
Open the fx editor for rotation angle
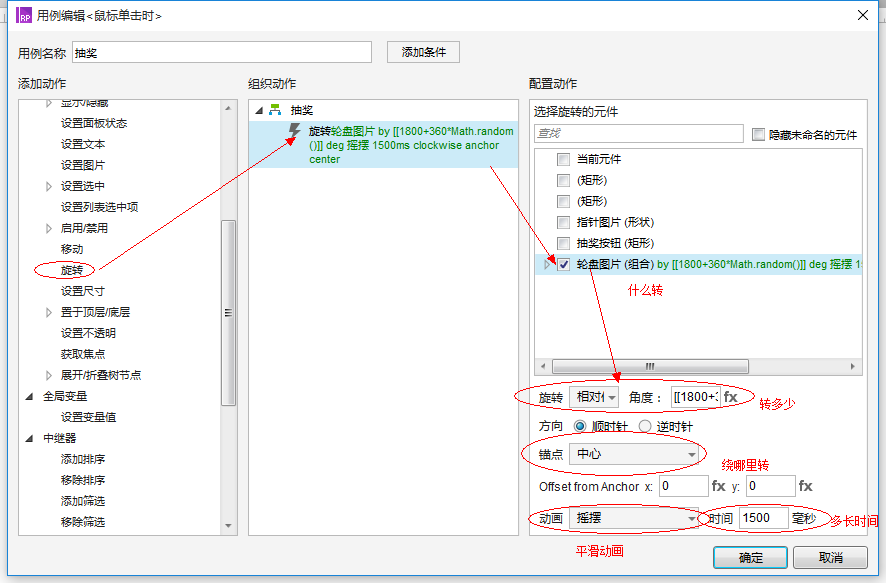731,397
